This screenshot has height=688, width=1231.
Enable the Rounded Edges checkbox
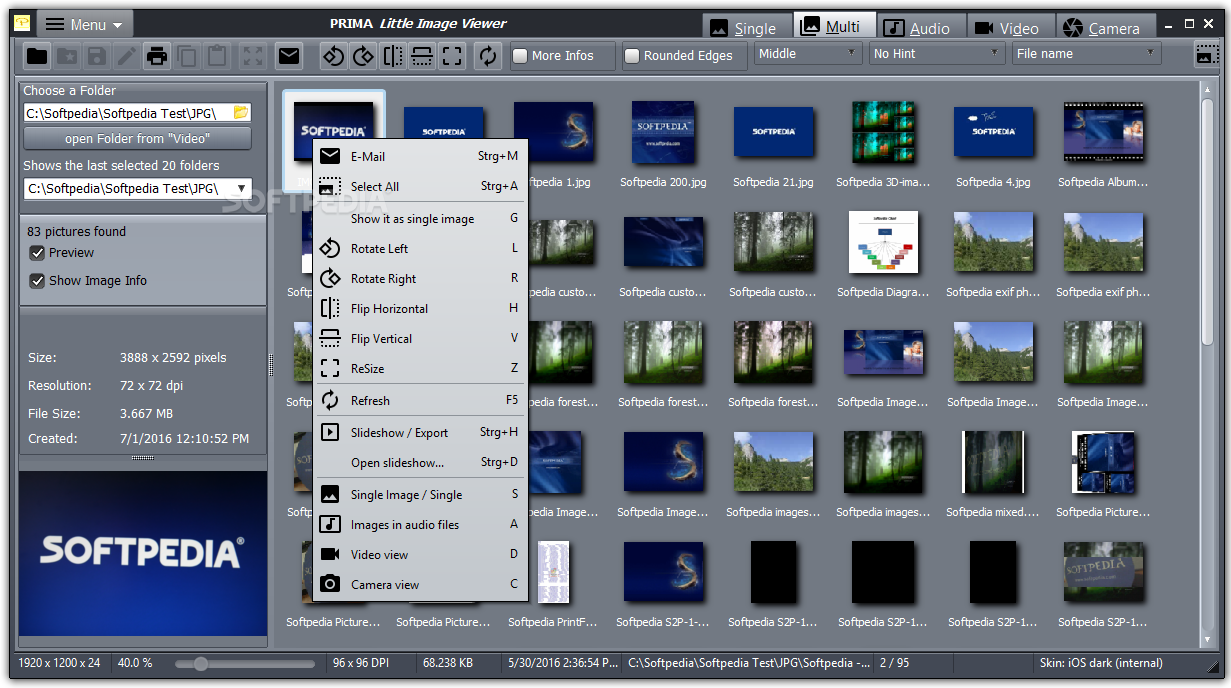tap(632, 56)
